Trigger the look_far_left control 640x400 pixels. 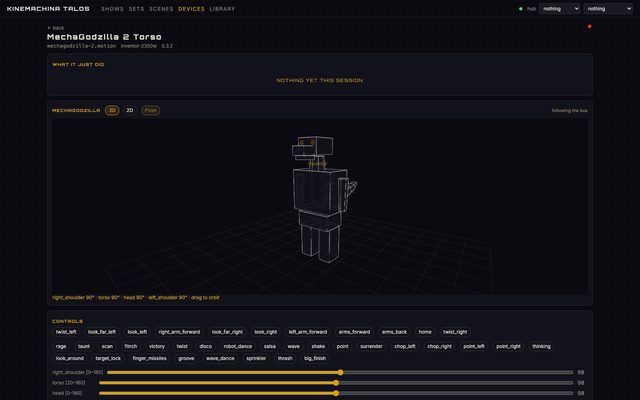coord(102,332)
